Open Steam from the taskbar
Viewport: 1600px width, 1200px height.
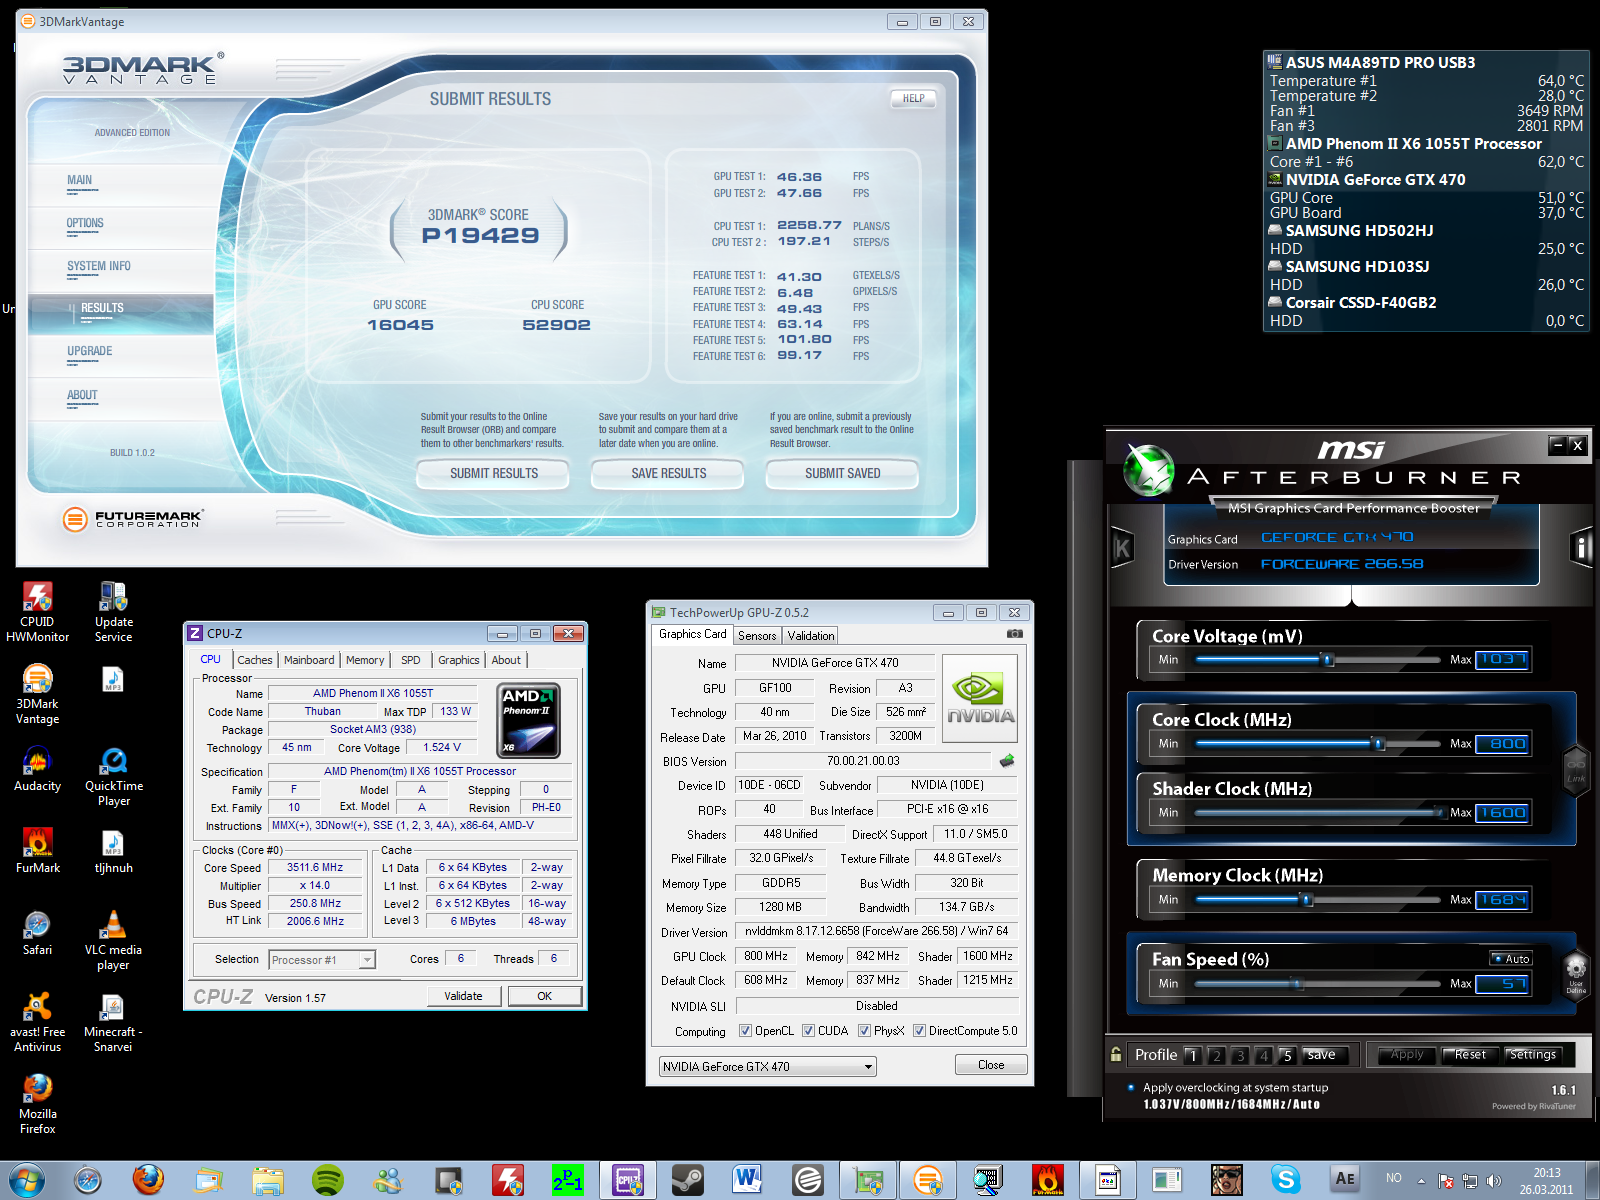click(687, 1180)
